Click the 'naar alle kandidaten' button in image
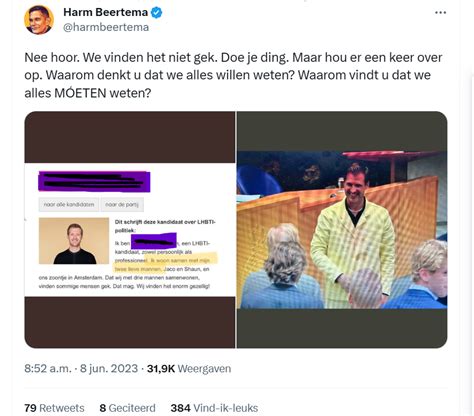Viewport: 474px width, 416px height. point(69,204)
